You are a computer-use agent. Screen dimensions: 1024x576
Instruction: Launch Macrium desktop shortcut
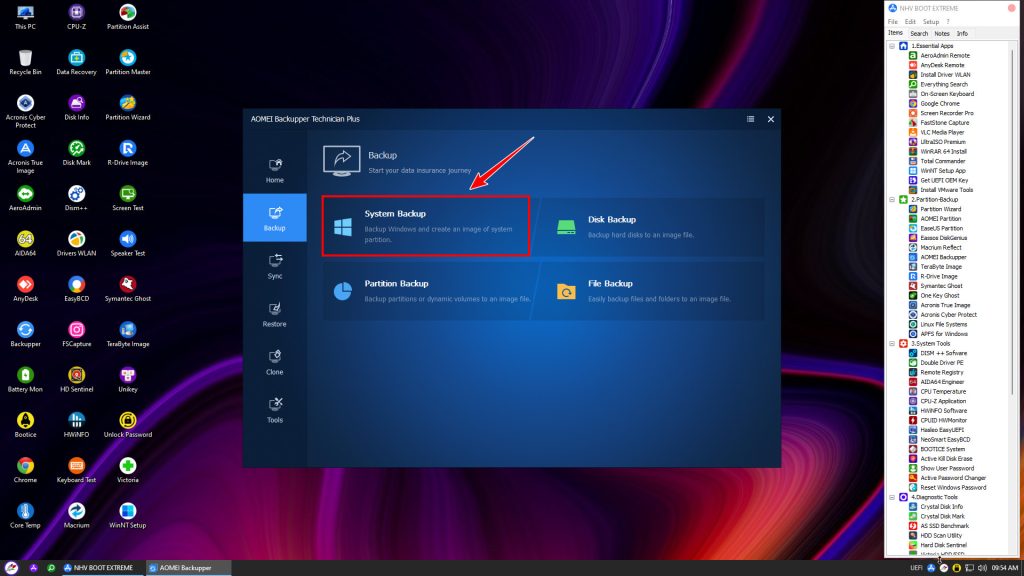[76, 515]
